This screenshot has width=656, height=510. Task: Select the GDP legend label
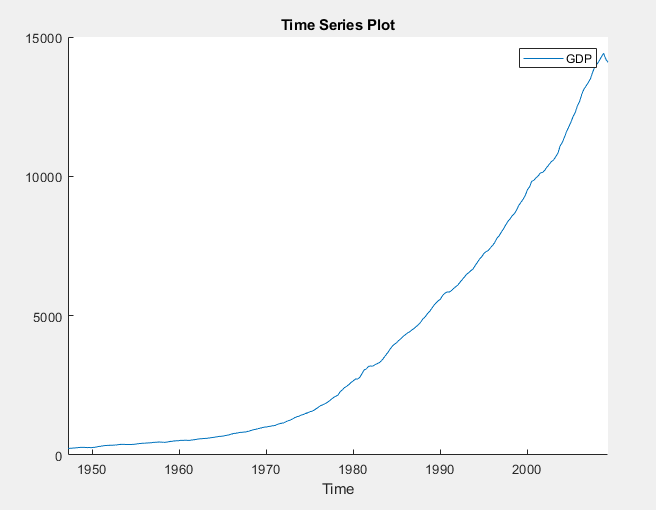coord(580,59)
